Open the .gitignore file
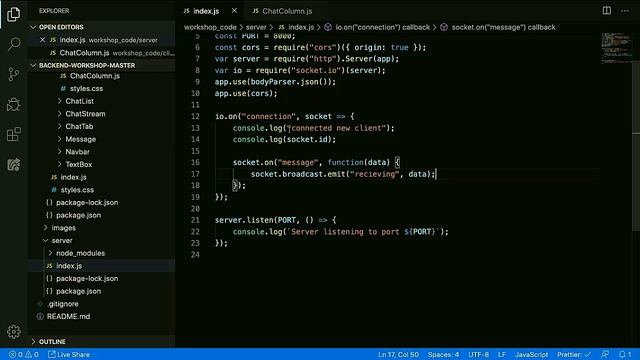Image resolution: width=640 pixels, height=360 pixels. click(63, 304)
